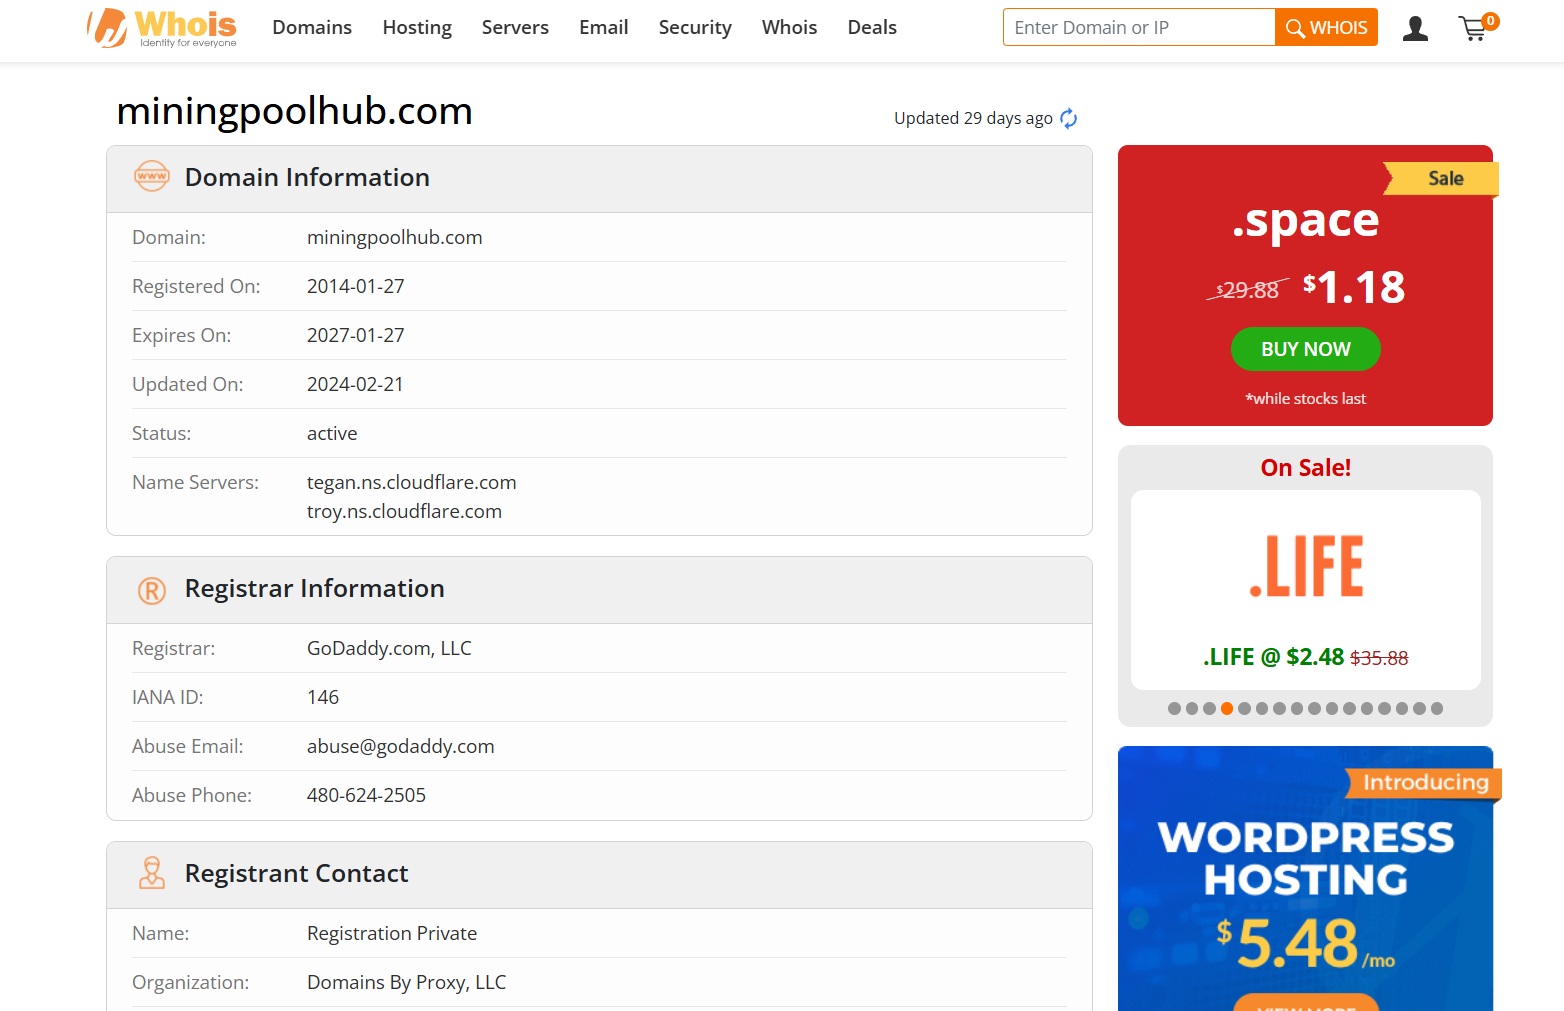Click the Registrant Contact heading
The height and width of the screenshot is (1011, 1564).
(x=297, y=873)
